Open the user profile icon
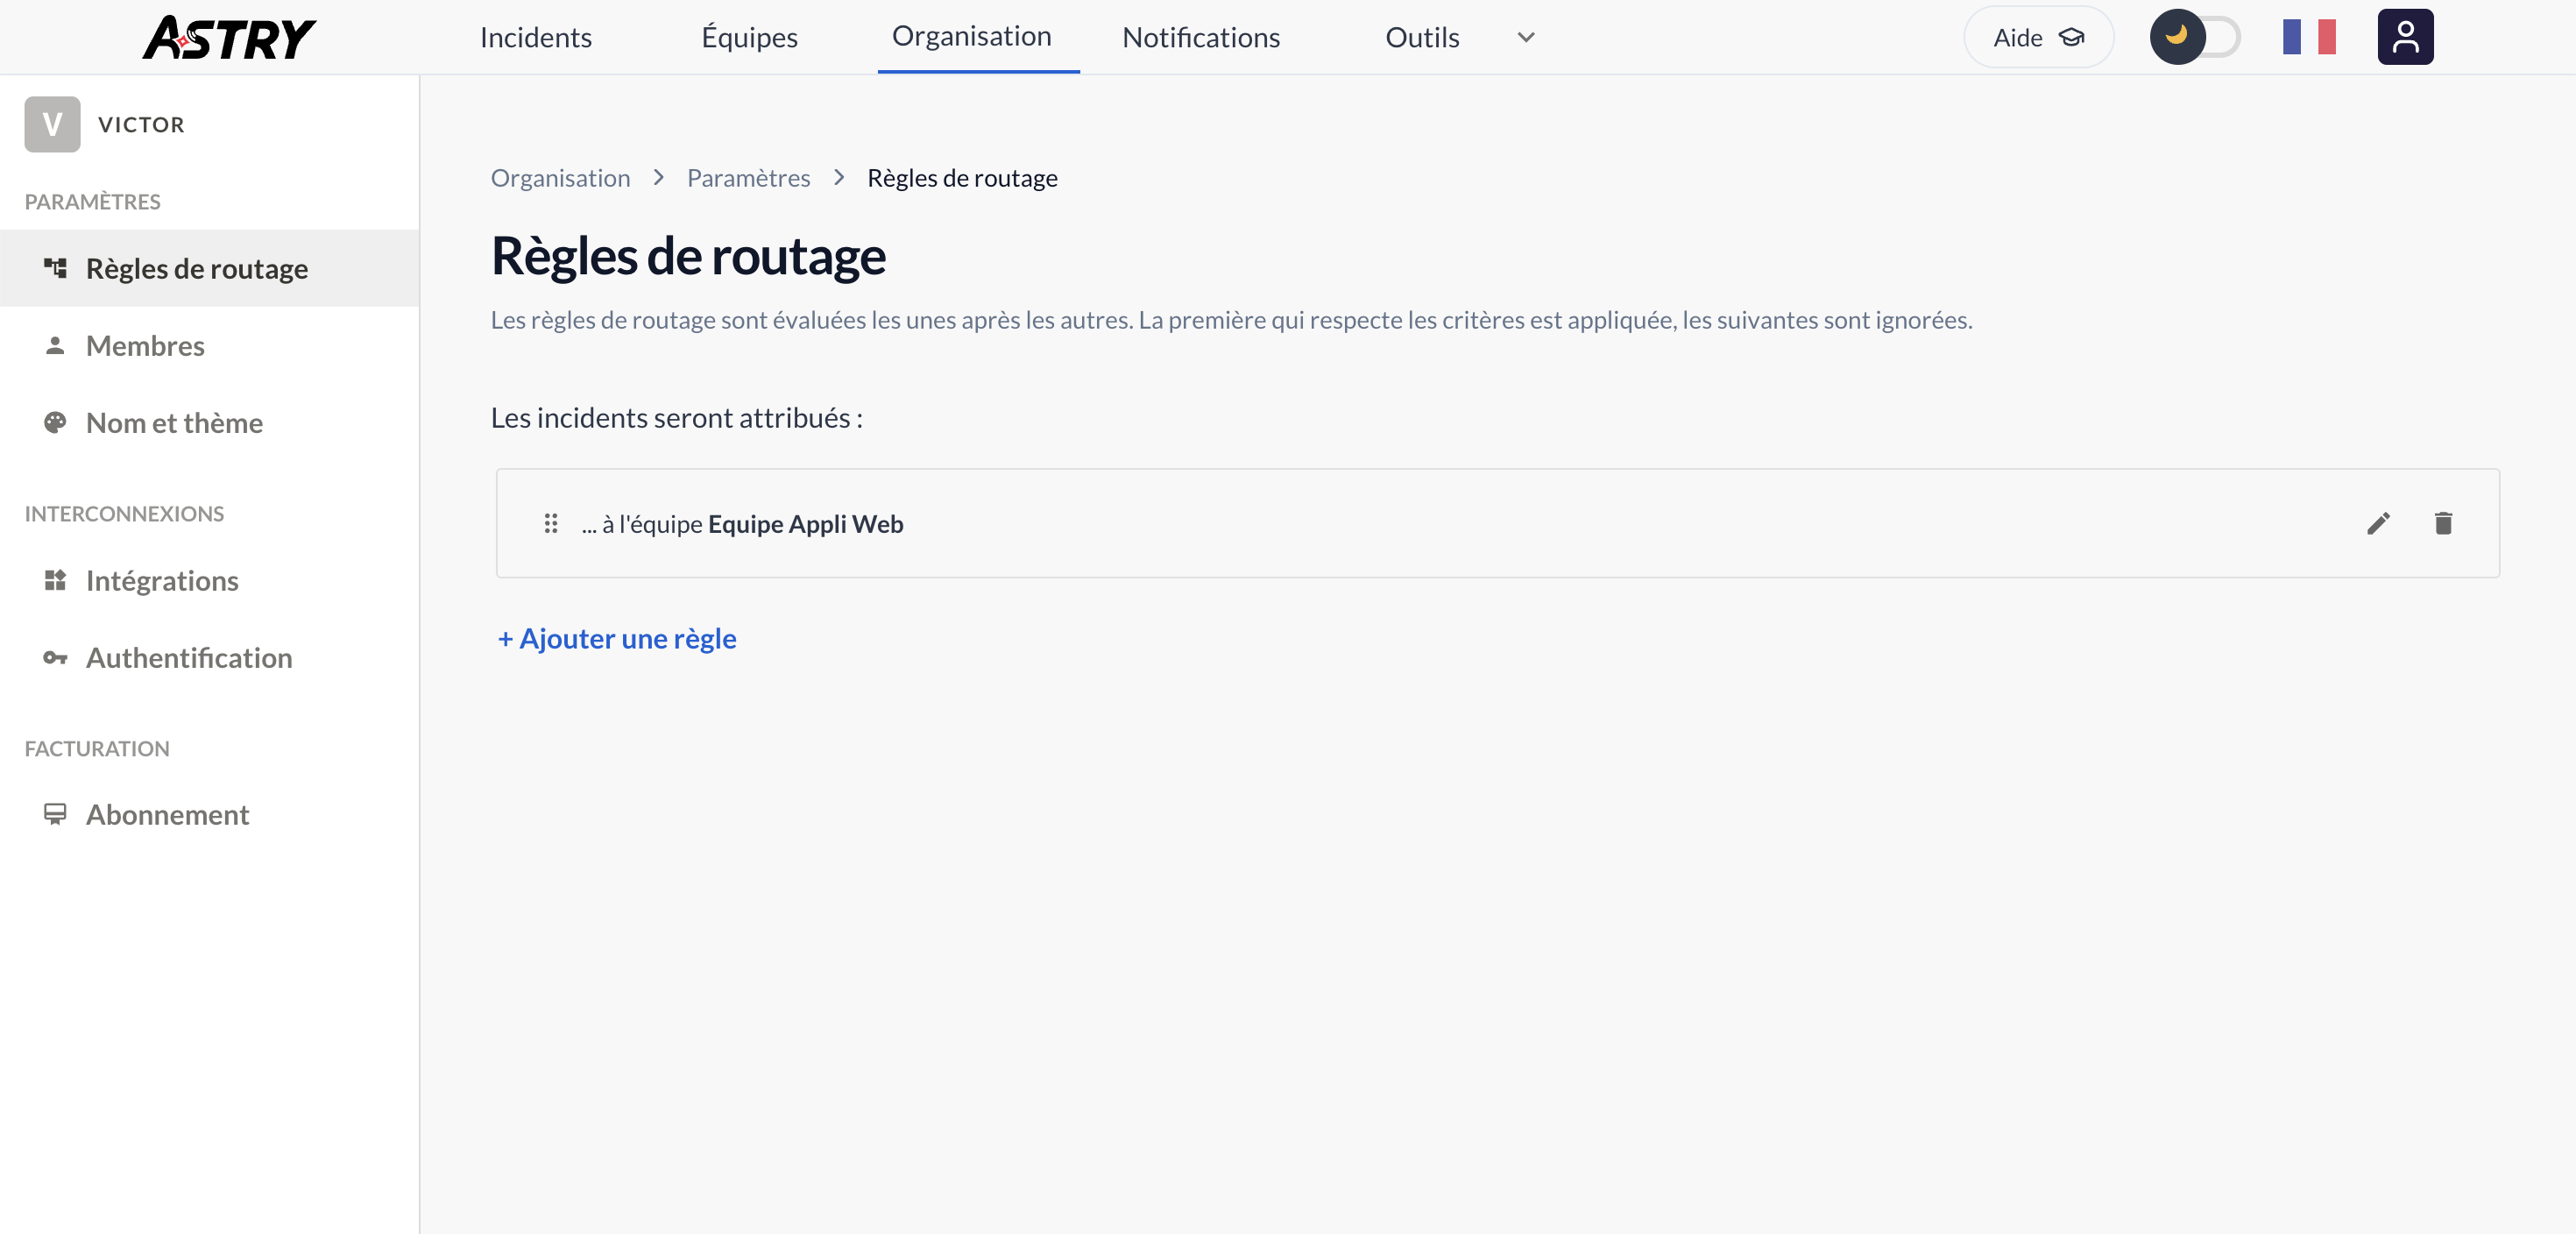2576x1234 pixels. [x=2405, y=37]
